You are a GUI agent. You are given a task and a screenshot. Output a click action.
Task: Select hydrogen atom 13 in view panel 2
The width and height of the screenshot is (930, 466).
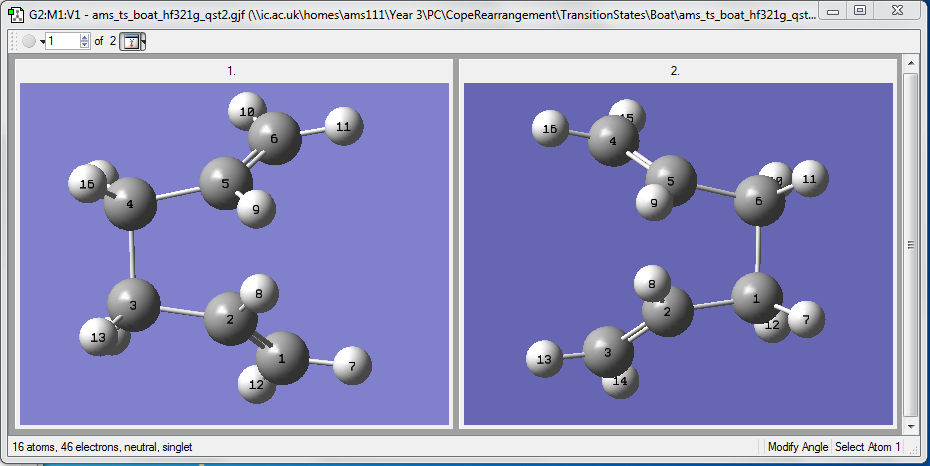[544, 359]
